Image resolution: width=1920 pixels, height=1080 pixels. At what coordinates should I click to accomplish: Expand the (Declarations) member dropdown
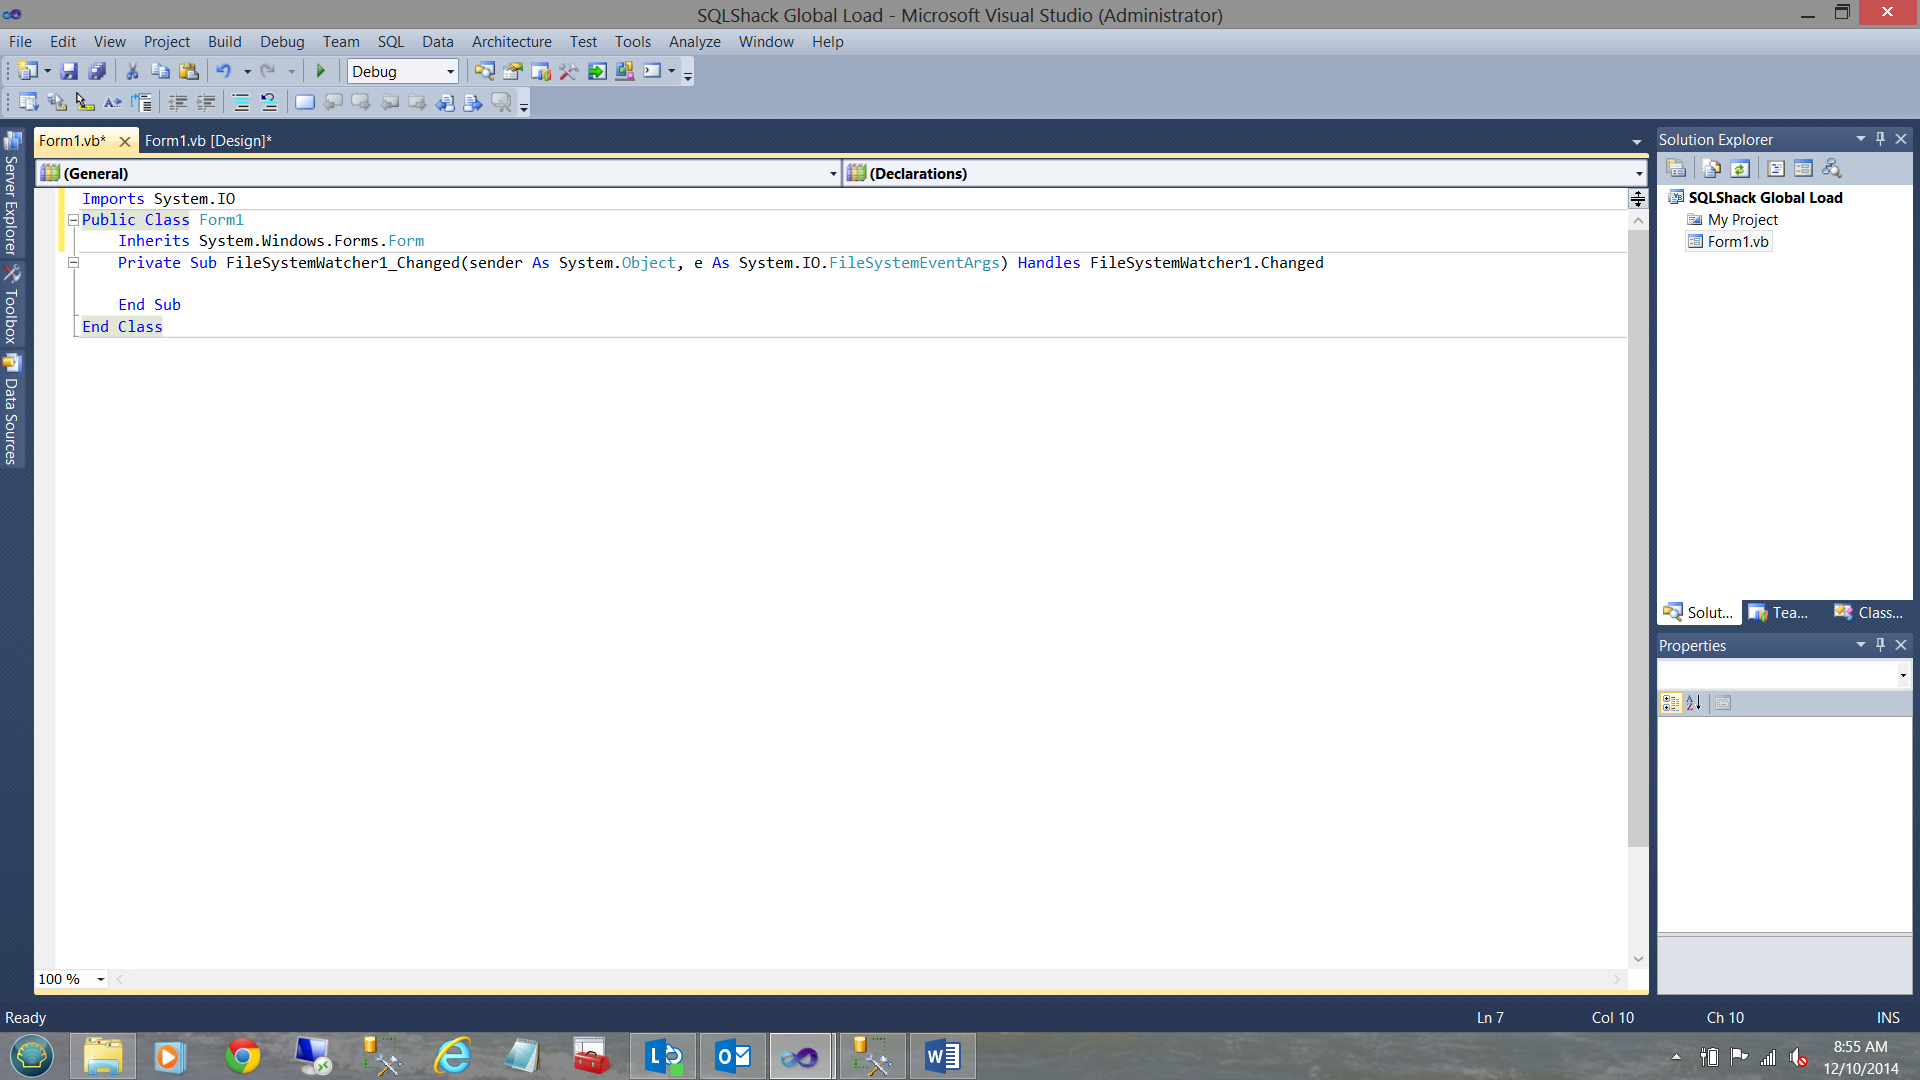(x=1638, y=174)
